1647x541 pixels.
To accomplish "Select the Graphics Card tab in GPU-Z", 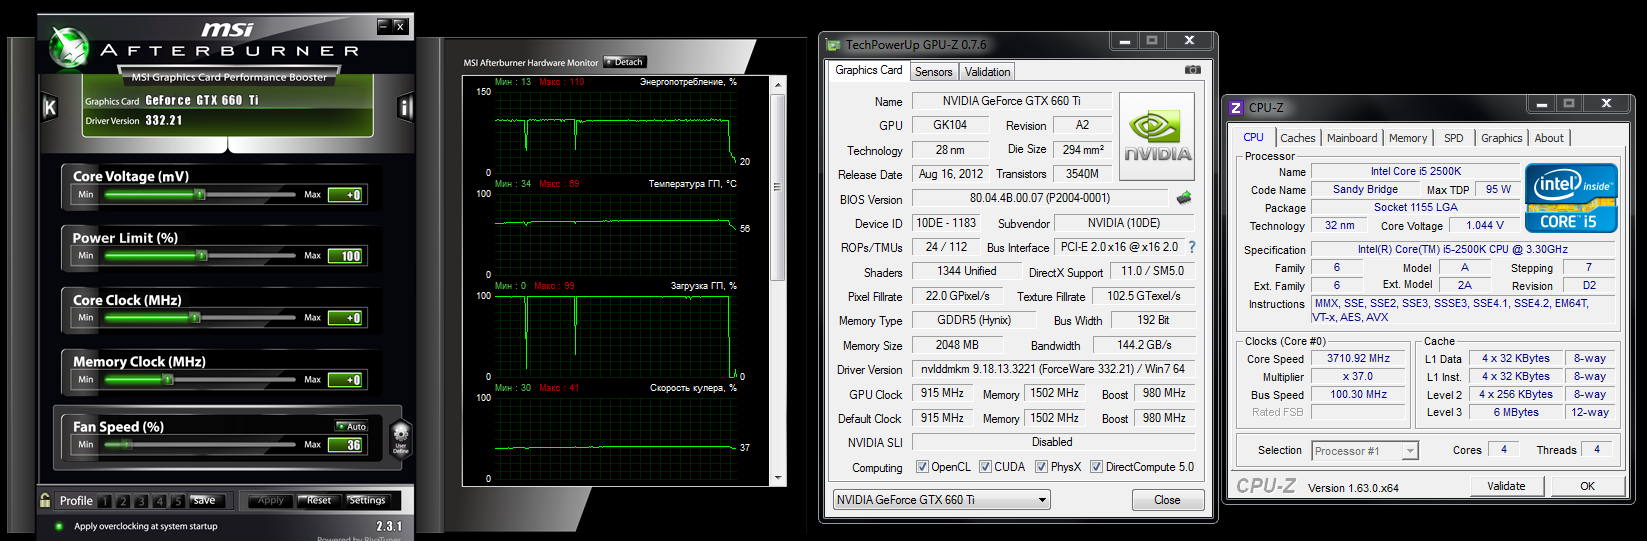I will click(868, 70).
